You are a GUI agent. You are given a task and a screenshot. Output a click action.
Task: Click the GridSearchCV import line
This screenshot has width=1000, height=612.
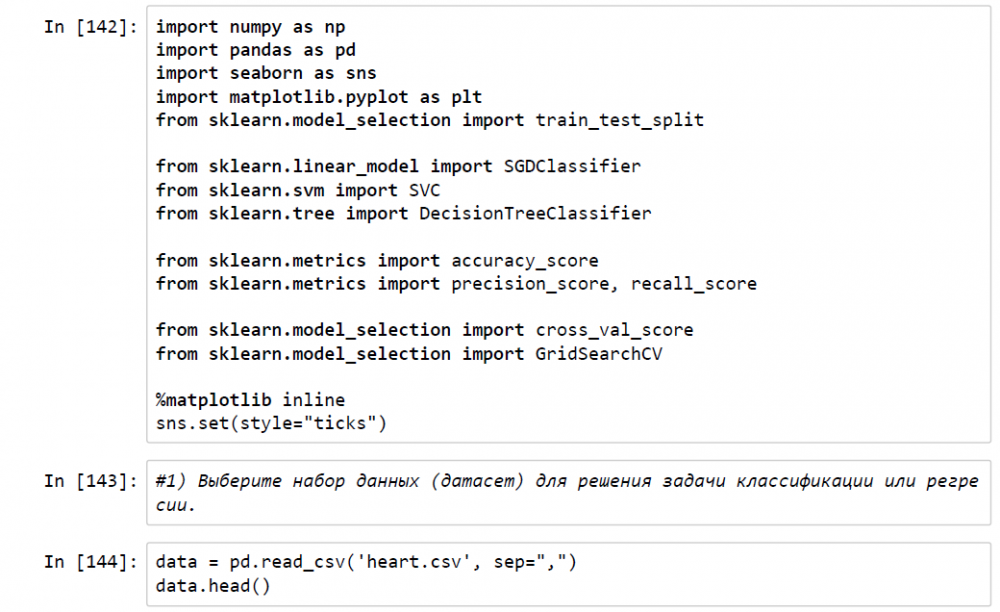point(409,354)
